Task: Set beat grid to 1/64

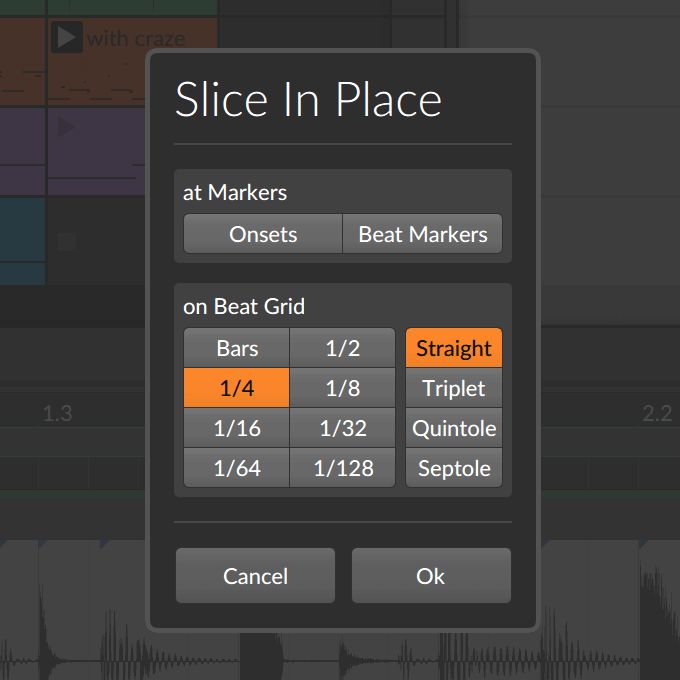Action: [237, 468]
